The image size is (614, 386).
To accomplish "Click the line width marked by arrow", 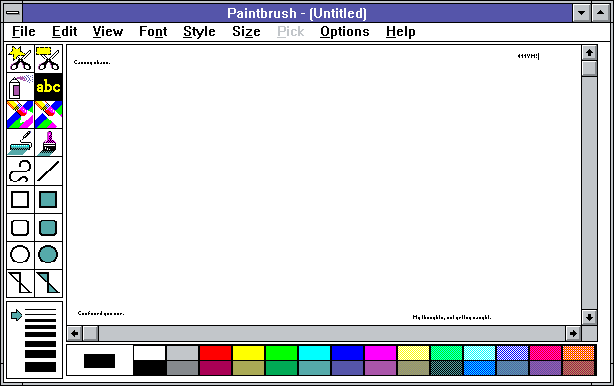I will pos(40,315).
